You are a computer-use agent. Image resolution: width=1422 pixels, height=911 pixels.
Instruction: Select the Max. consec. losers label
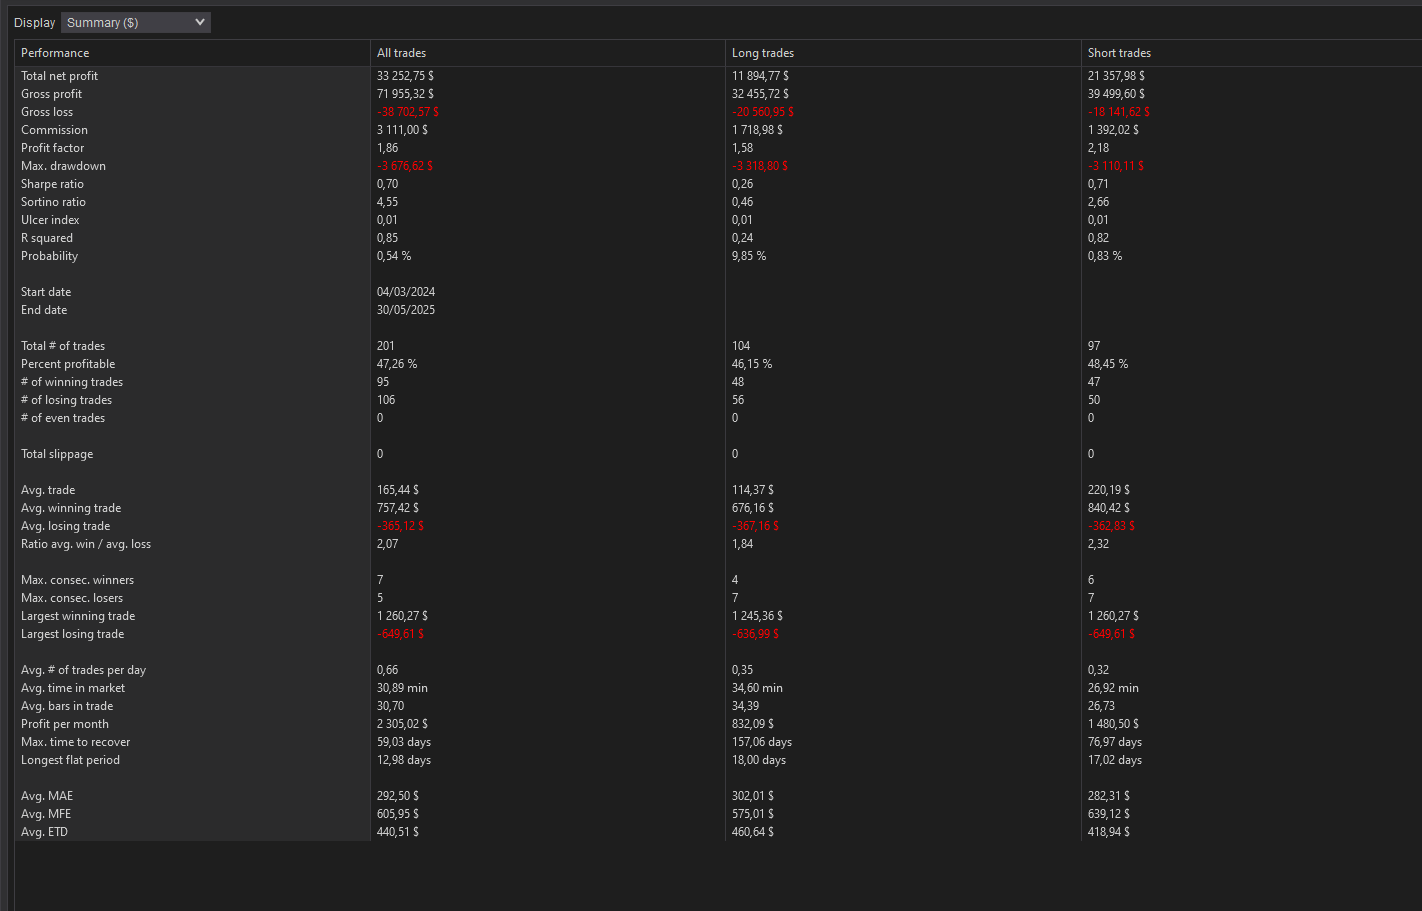tap(72, 598)
